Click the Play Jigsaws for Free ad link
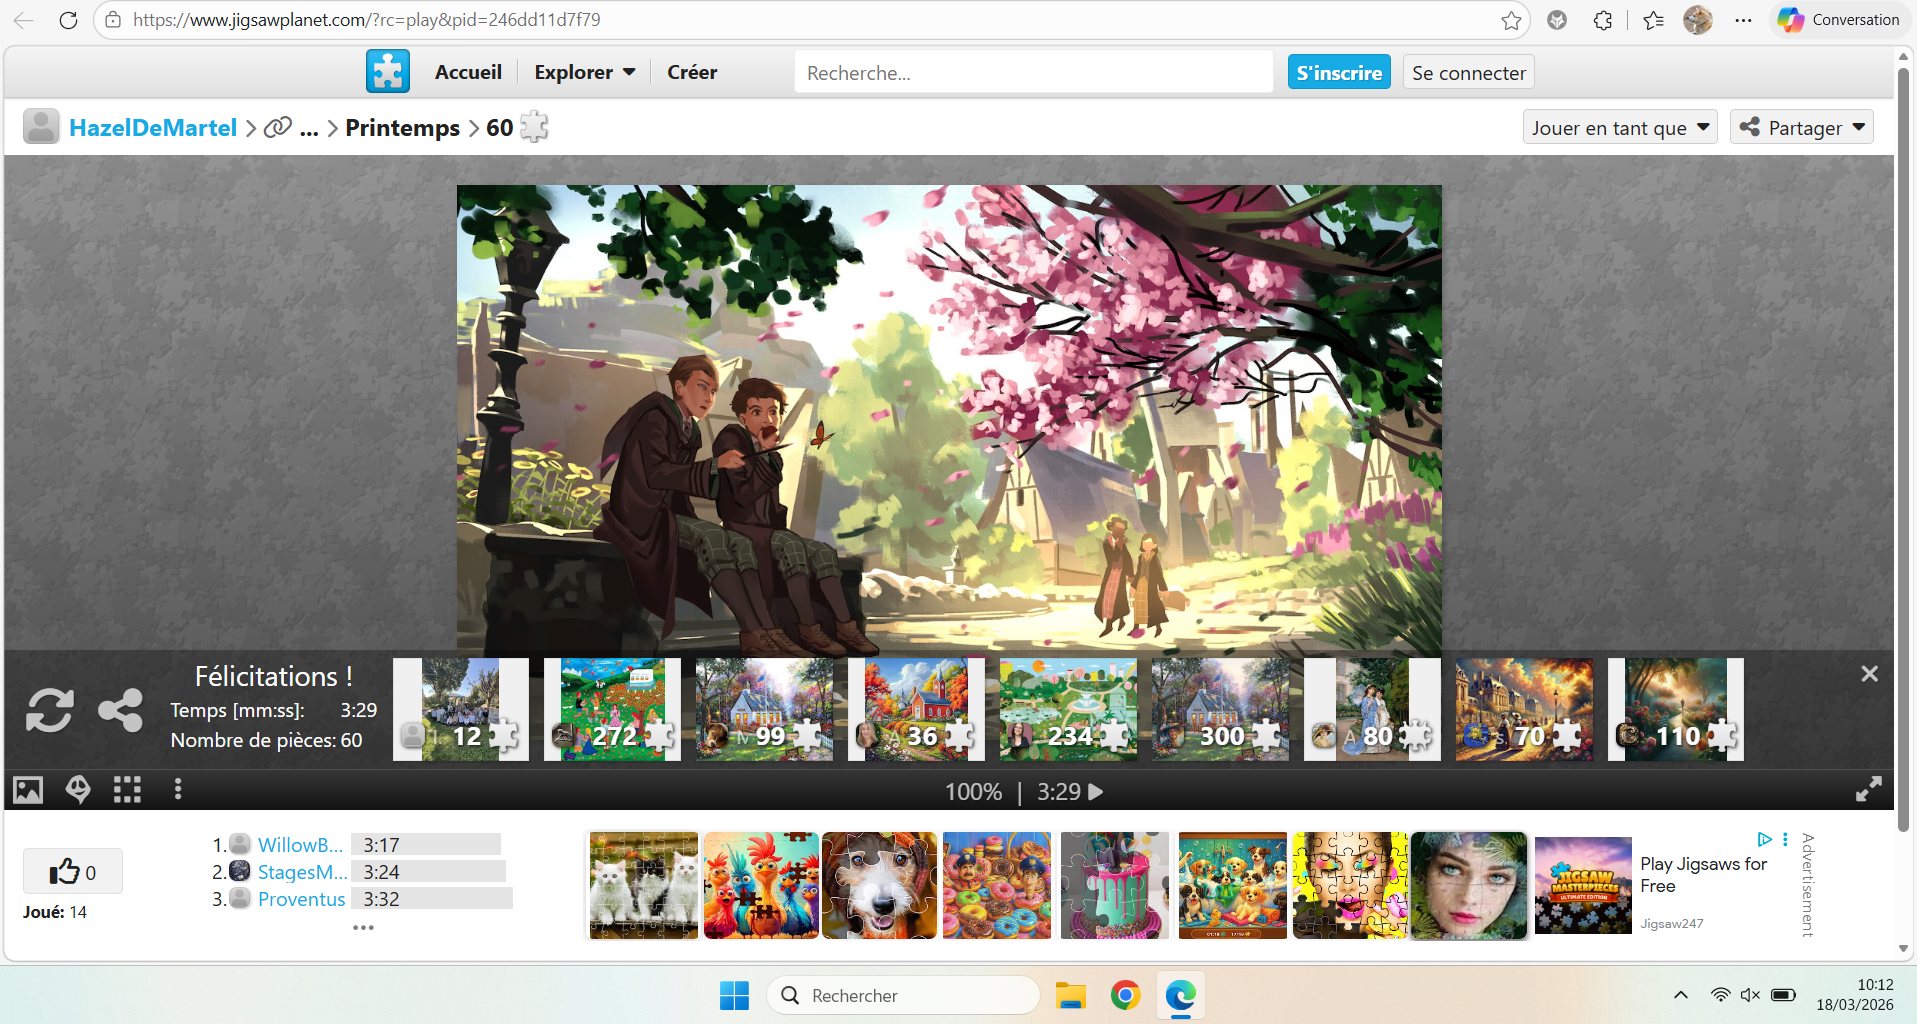Image resolution: width=1917 pixels, height=1024 pixels. point(1703,875)
